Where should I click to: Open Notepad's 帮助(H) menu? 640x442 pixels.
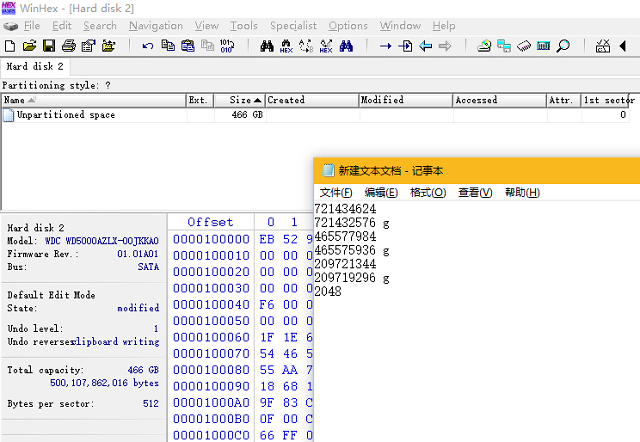tap(522, 192)
